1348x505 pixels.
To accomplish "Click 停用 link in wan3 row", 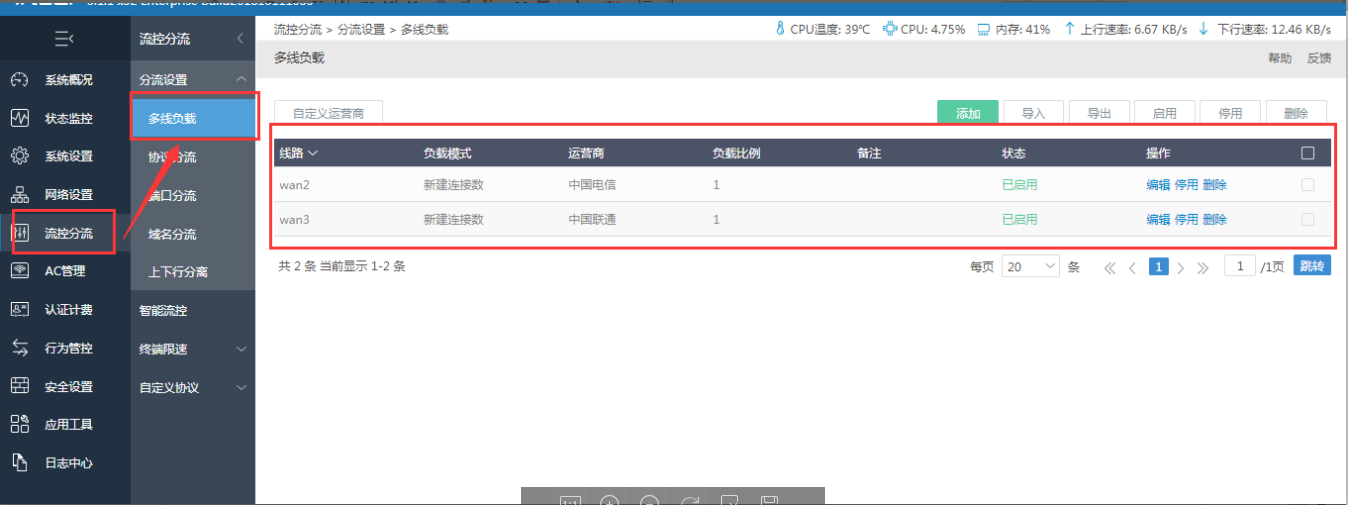I will [1186, 219].
